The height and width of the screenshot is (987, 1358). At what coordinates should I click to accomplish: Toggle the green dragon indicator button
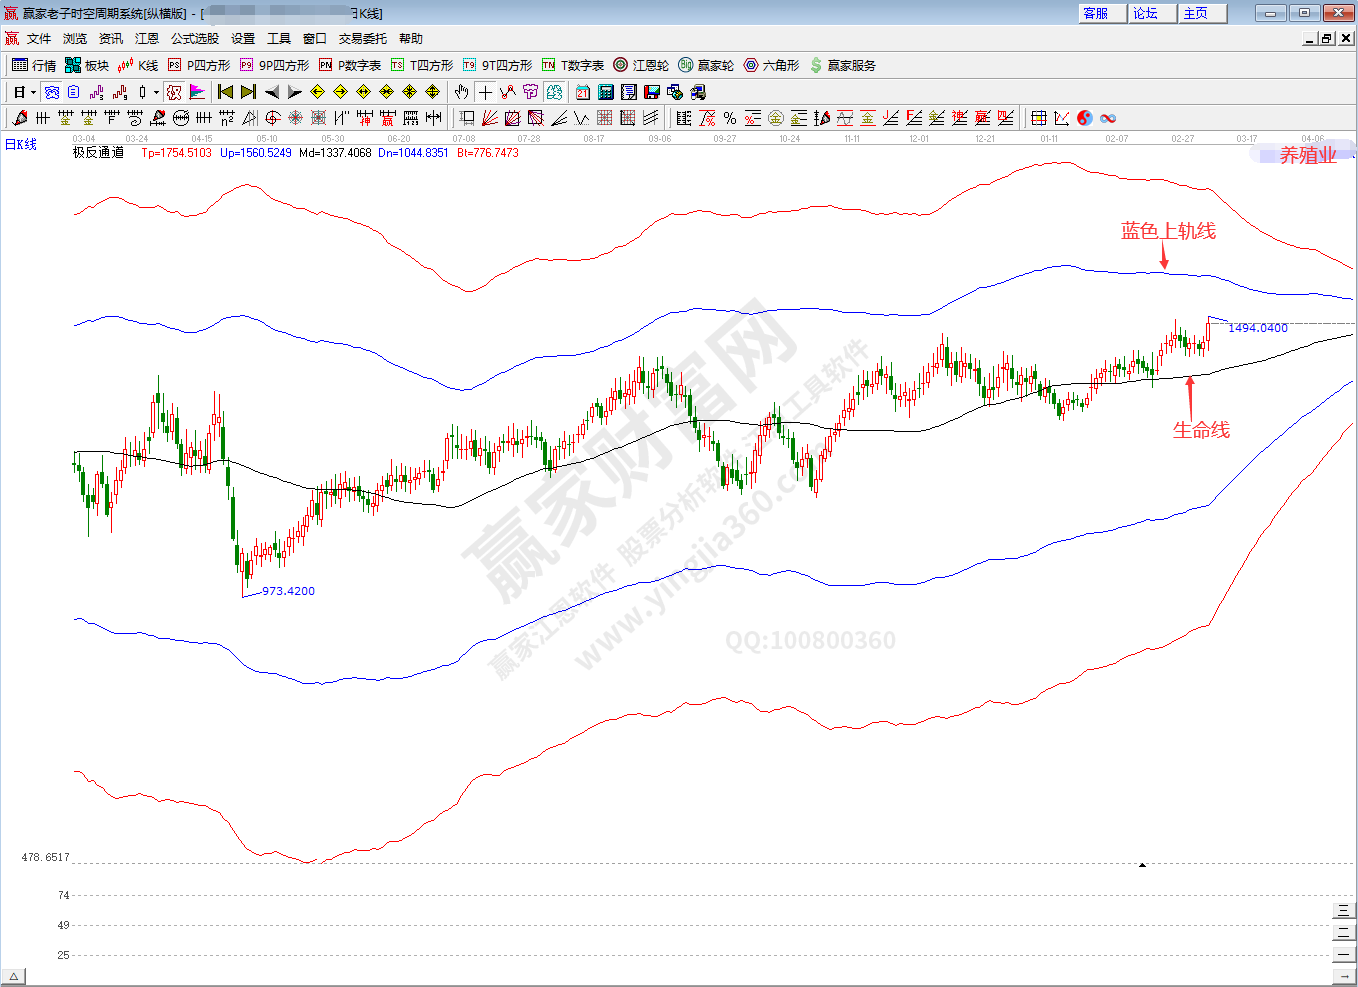(x=554, y=92)
